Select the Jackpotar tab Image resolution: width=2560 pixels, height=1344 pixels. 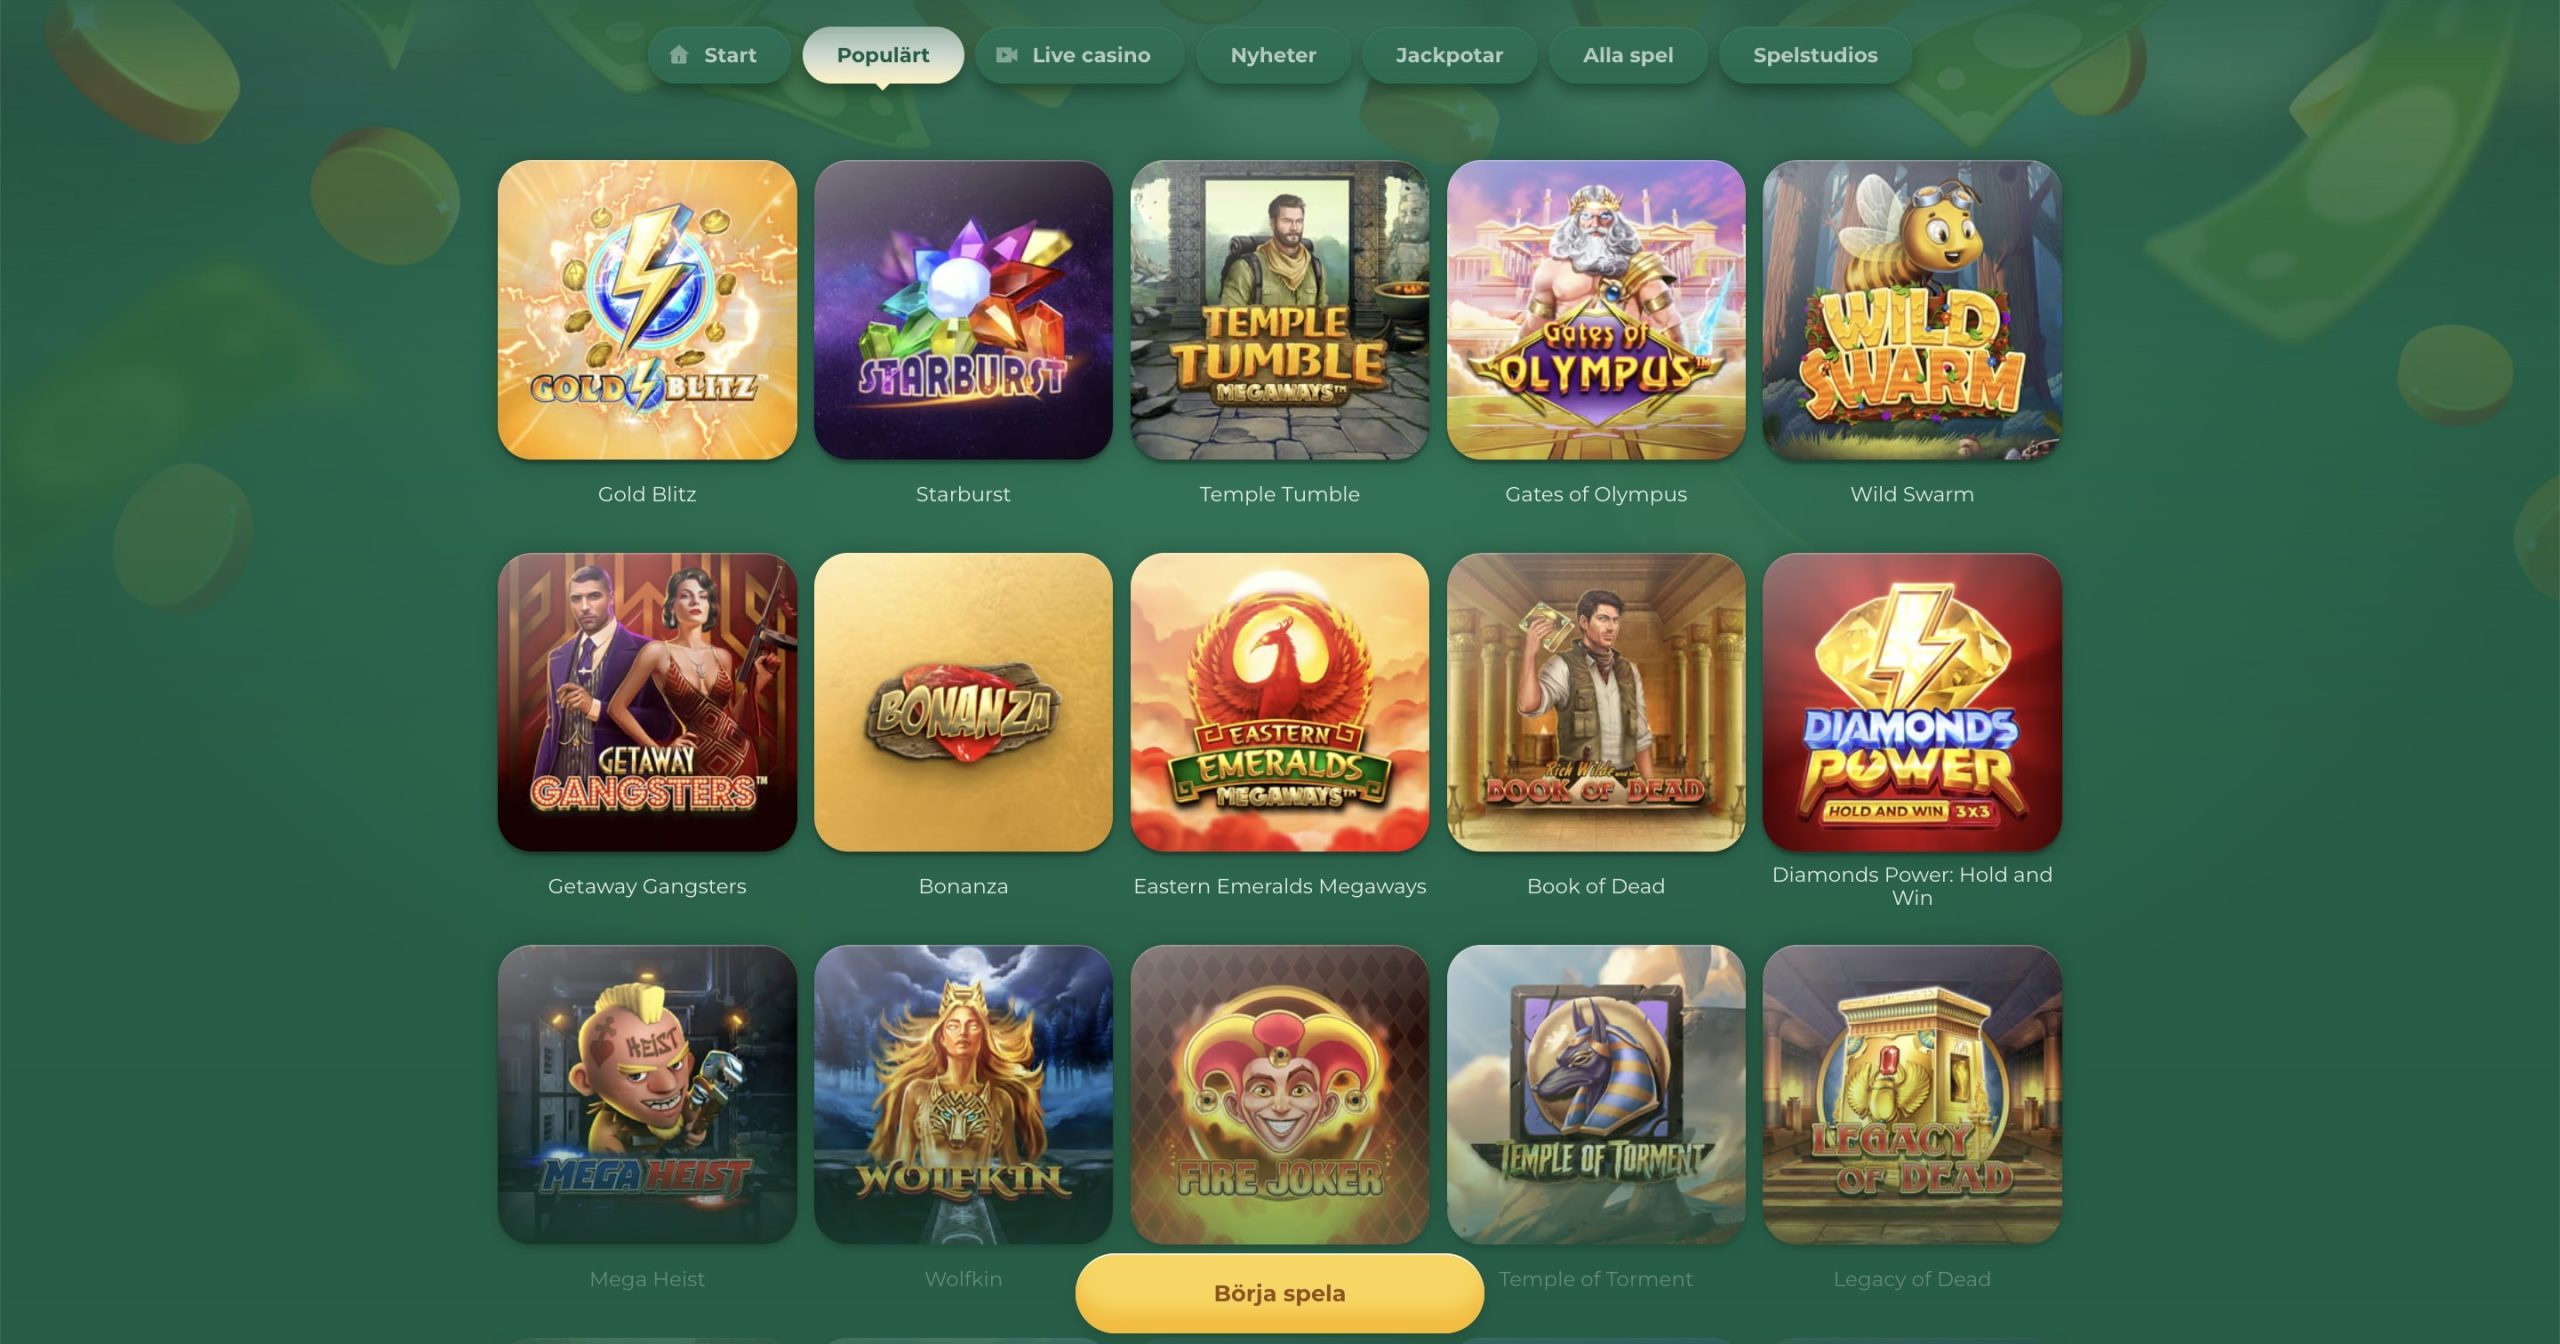[x=1449, y=55]
